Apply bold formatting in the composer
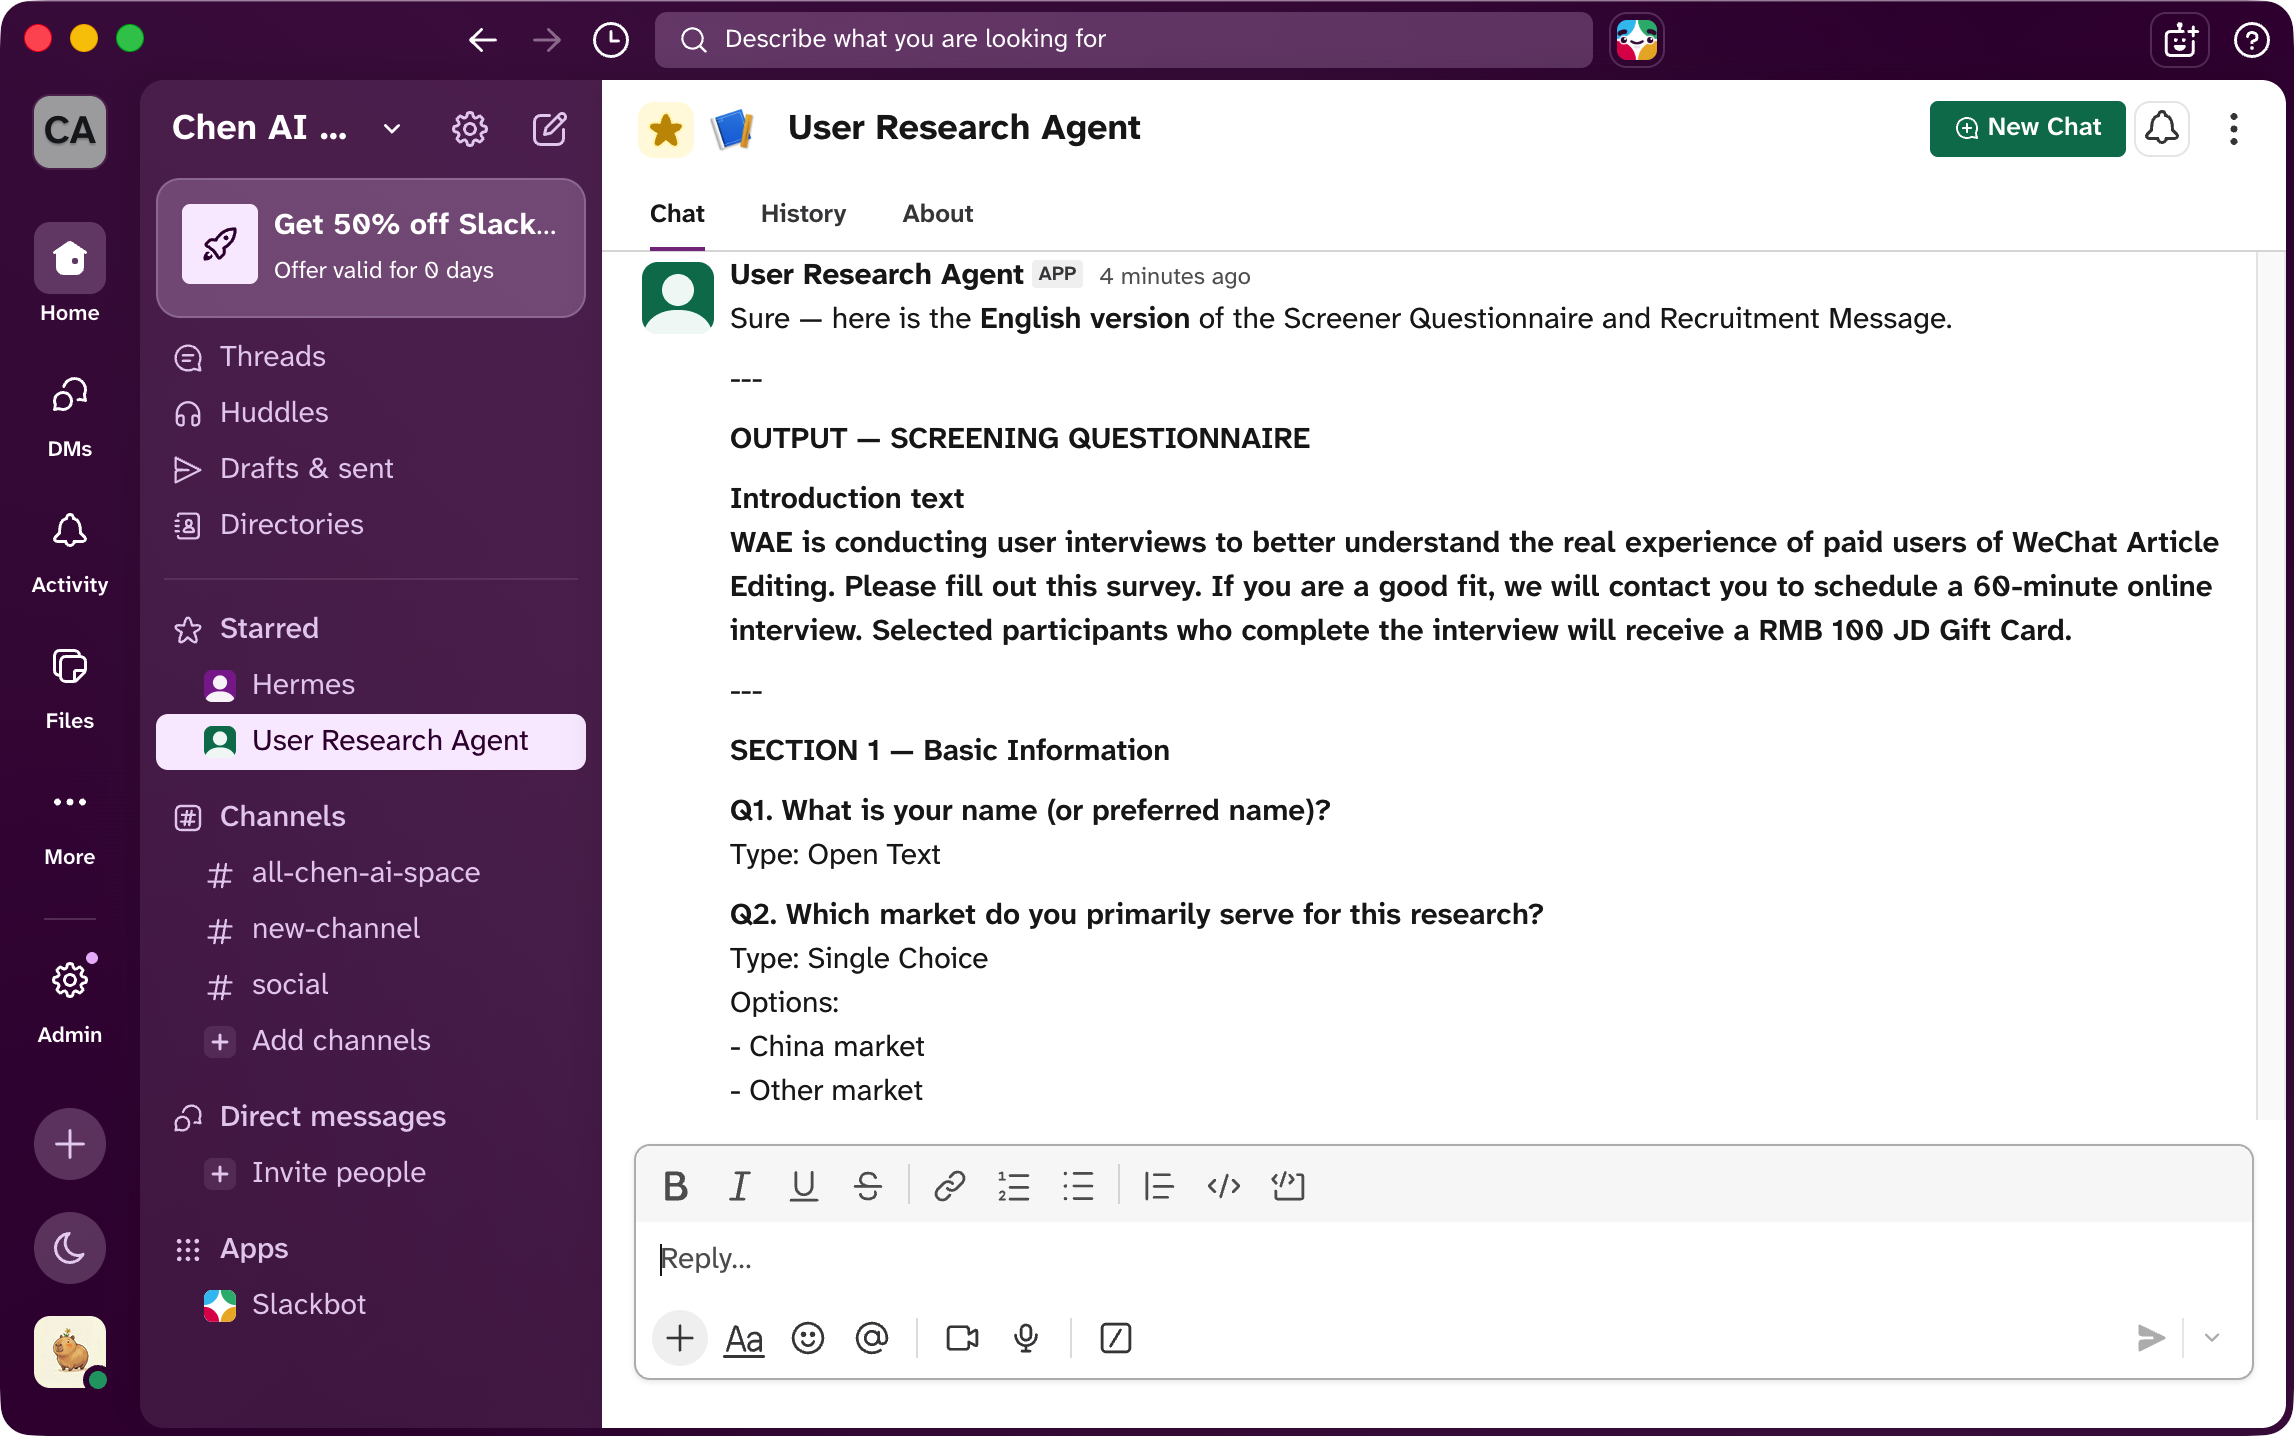 click(x=676, y=1186)
